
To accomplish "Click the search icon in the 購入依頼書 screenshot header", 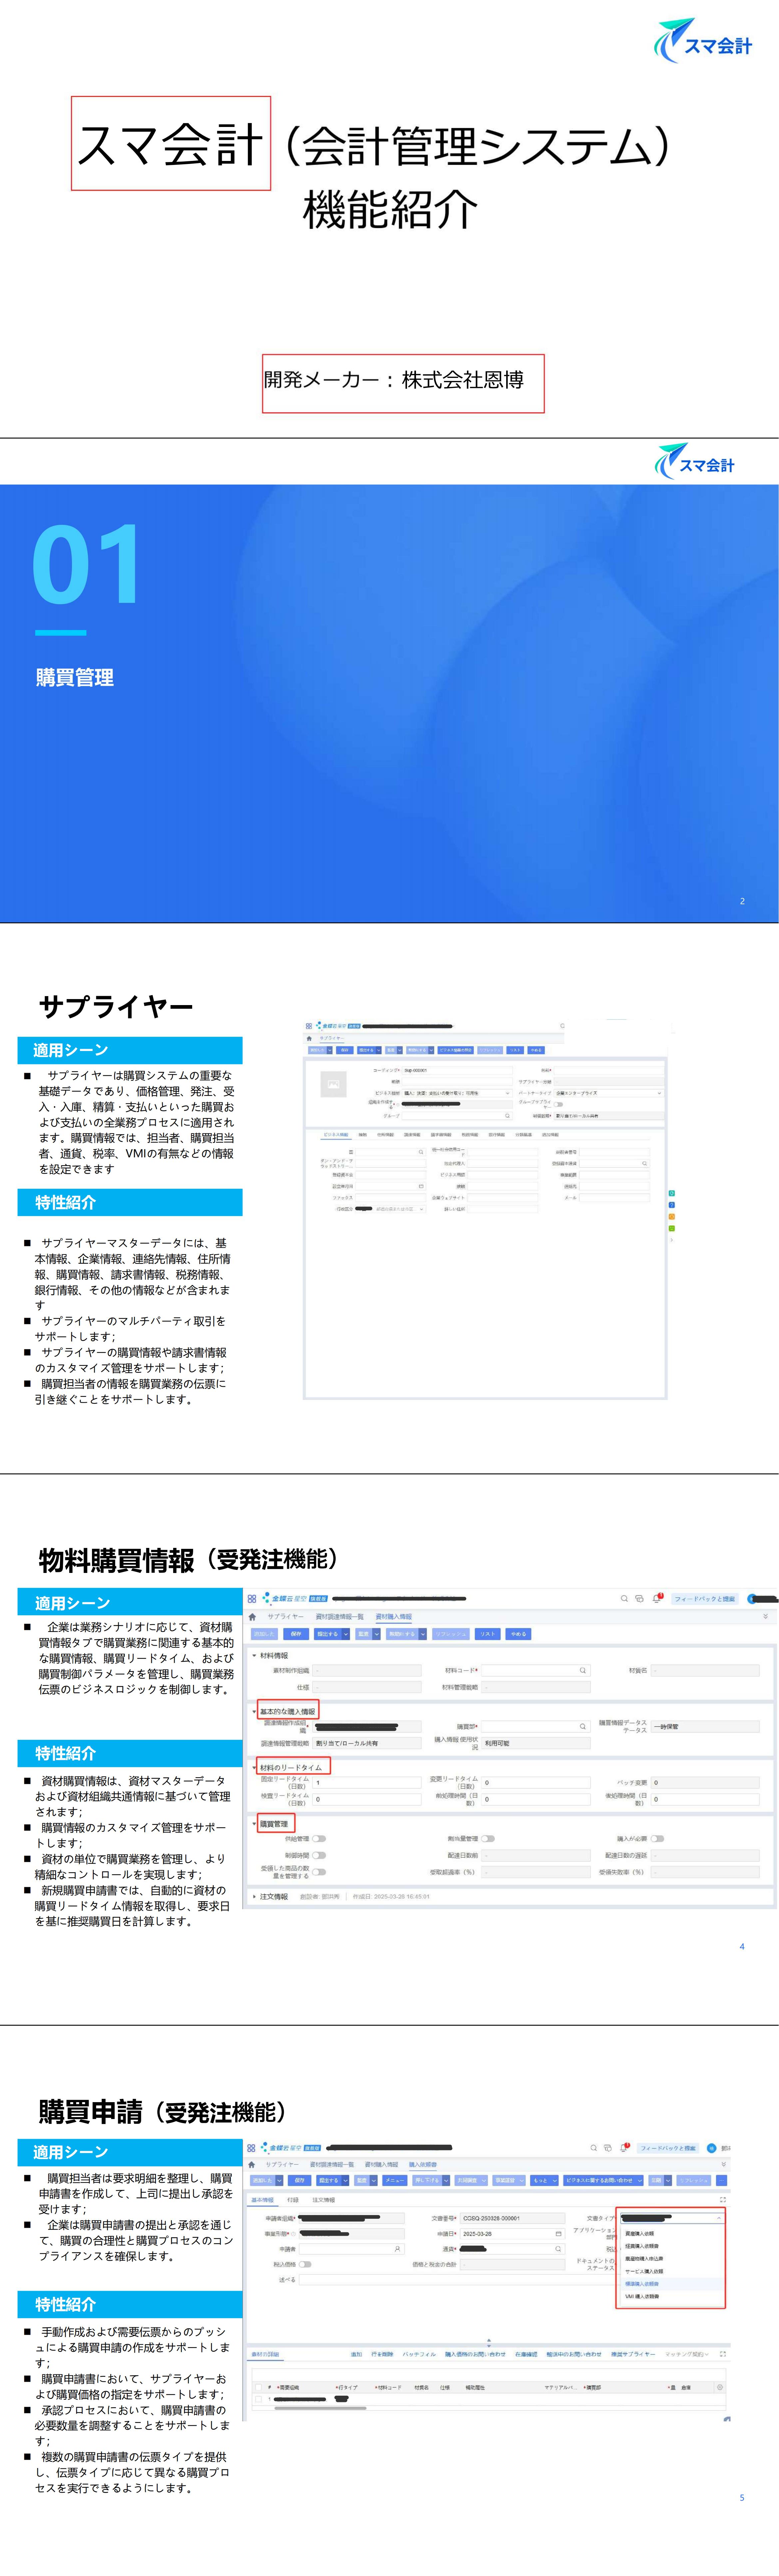I will [x=594, y=2148].
